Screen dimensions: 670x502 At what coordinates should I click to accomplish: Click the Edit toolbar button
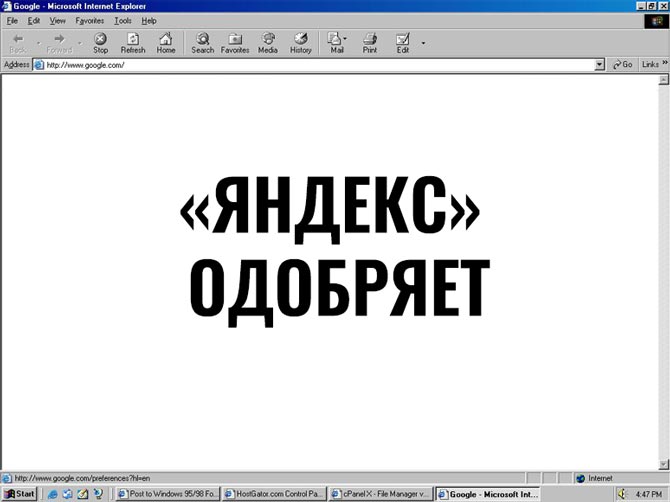point(403,42)
